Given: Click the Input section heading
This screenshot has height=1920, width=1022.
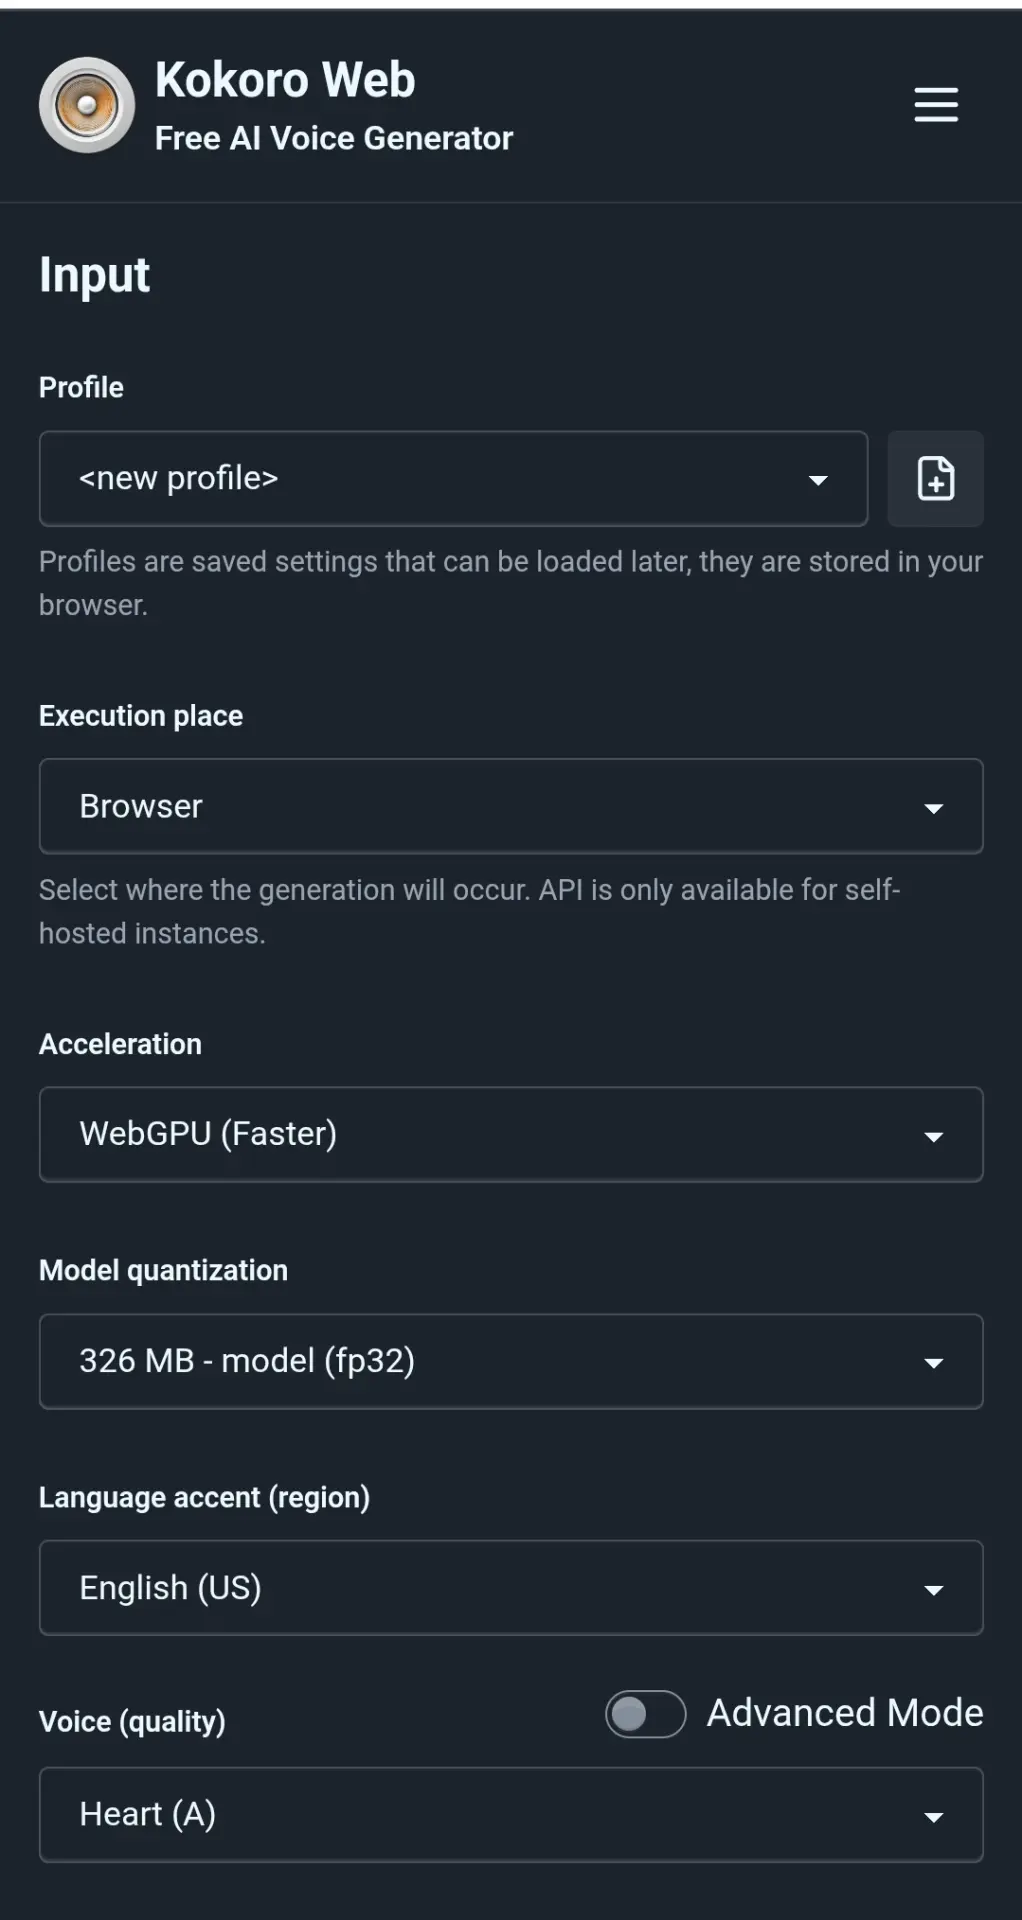Looking at the screenshot, I should click(94, 276).
